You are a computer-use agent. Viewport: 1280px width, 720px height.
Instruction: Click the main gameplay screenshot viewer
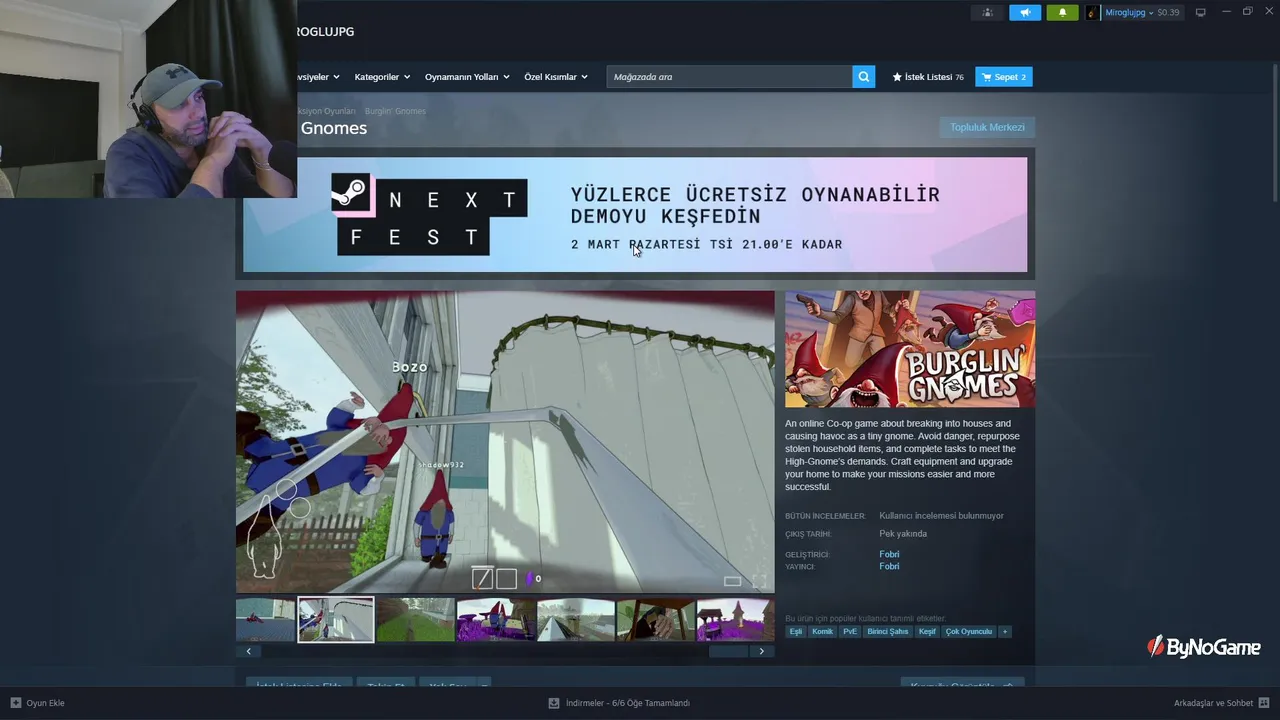505,442
